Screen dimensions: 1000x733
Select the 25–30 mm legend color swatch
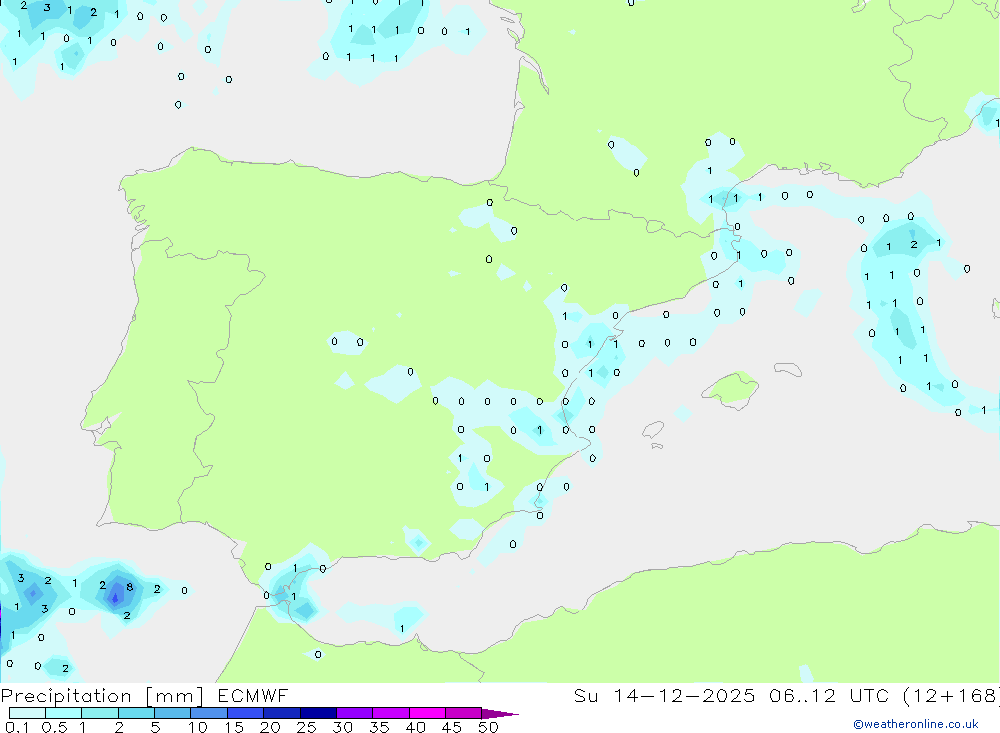[x=318, y=713]
